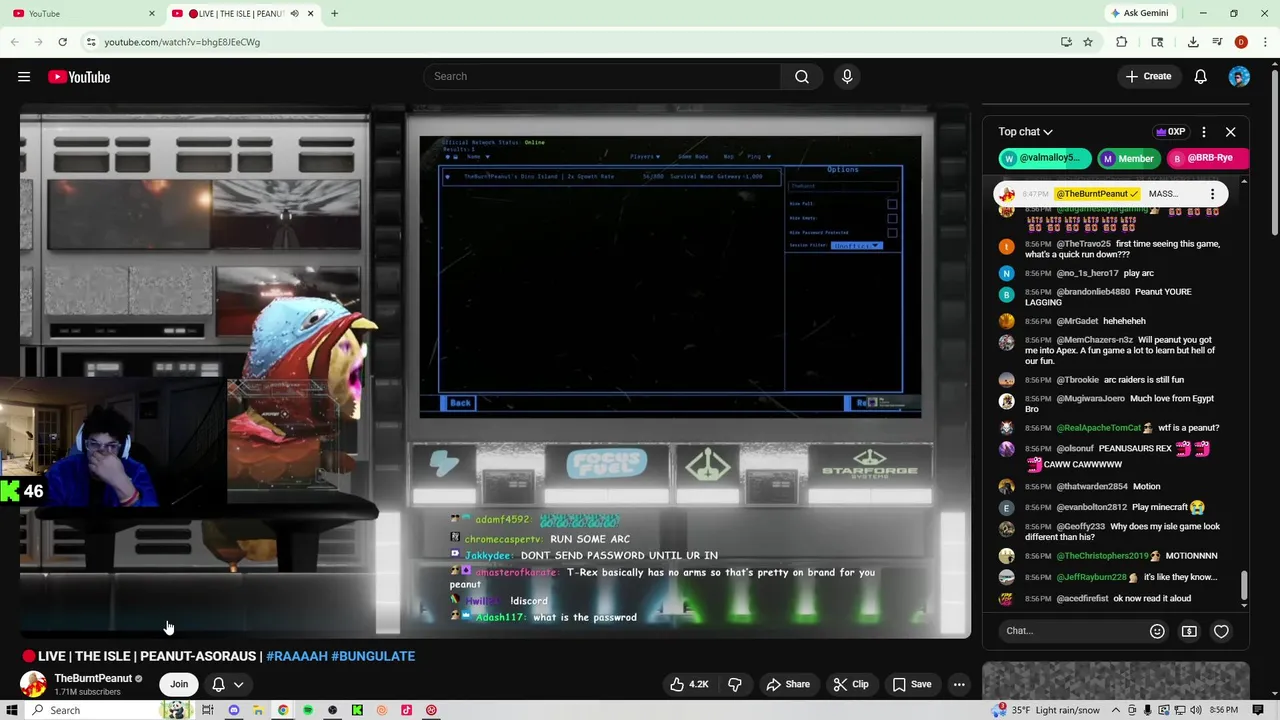
Task: Bookmark this page with the star
Action: point(1088,42)
